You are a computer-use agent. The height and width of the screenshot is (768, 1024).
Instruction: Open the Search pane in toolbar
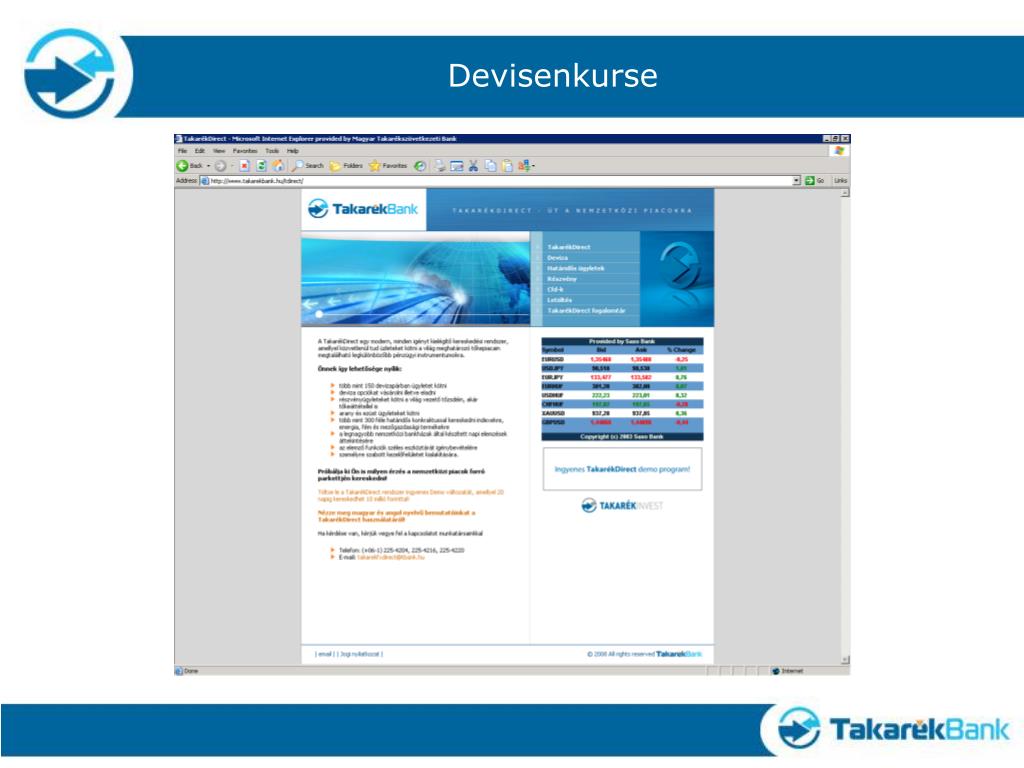(x=308, y=166)
